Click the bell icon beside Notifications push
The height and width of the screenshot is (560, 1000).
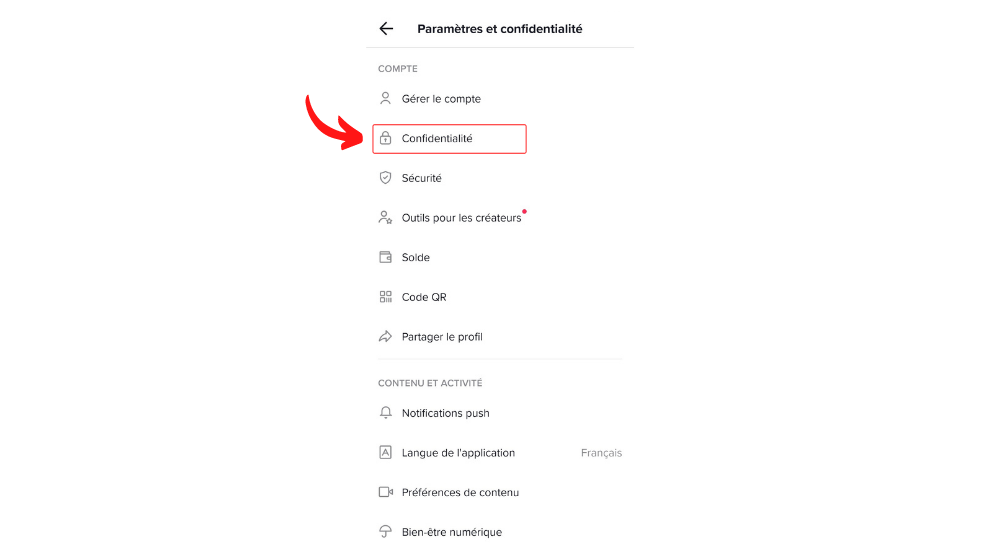385,413
